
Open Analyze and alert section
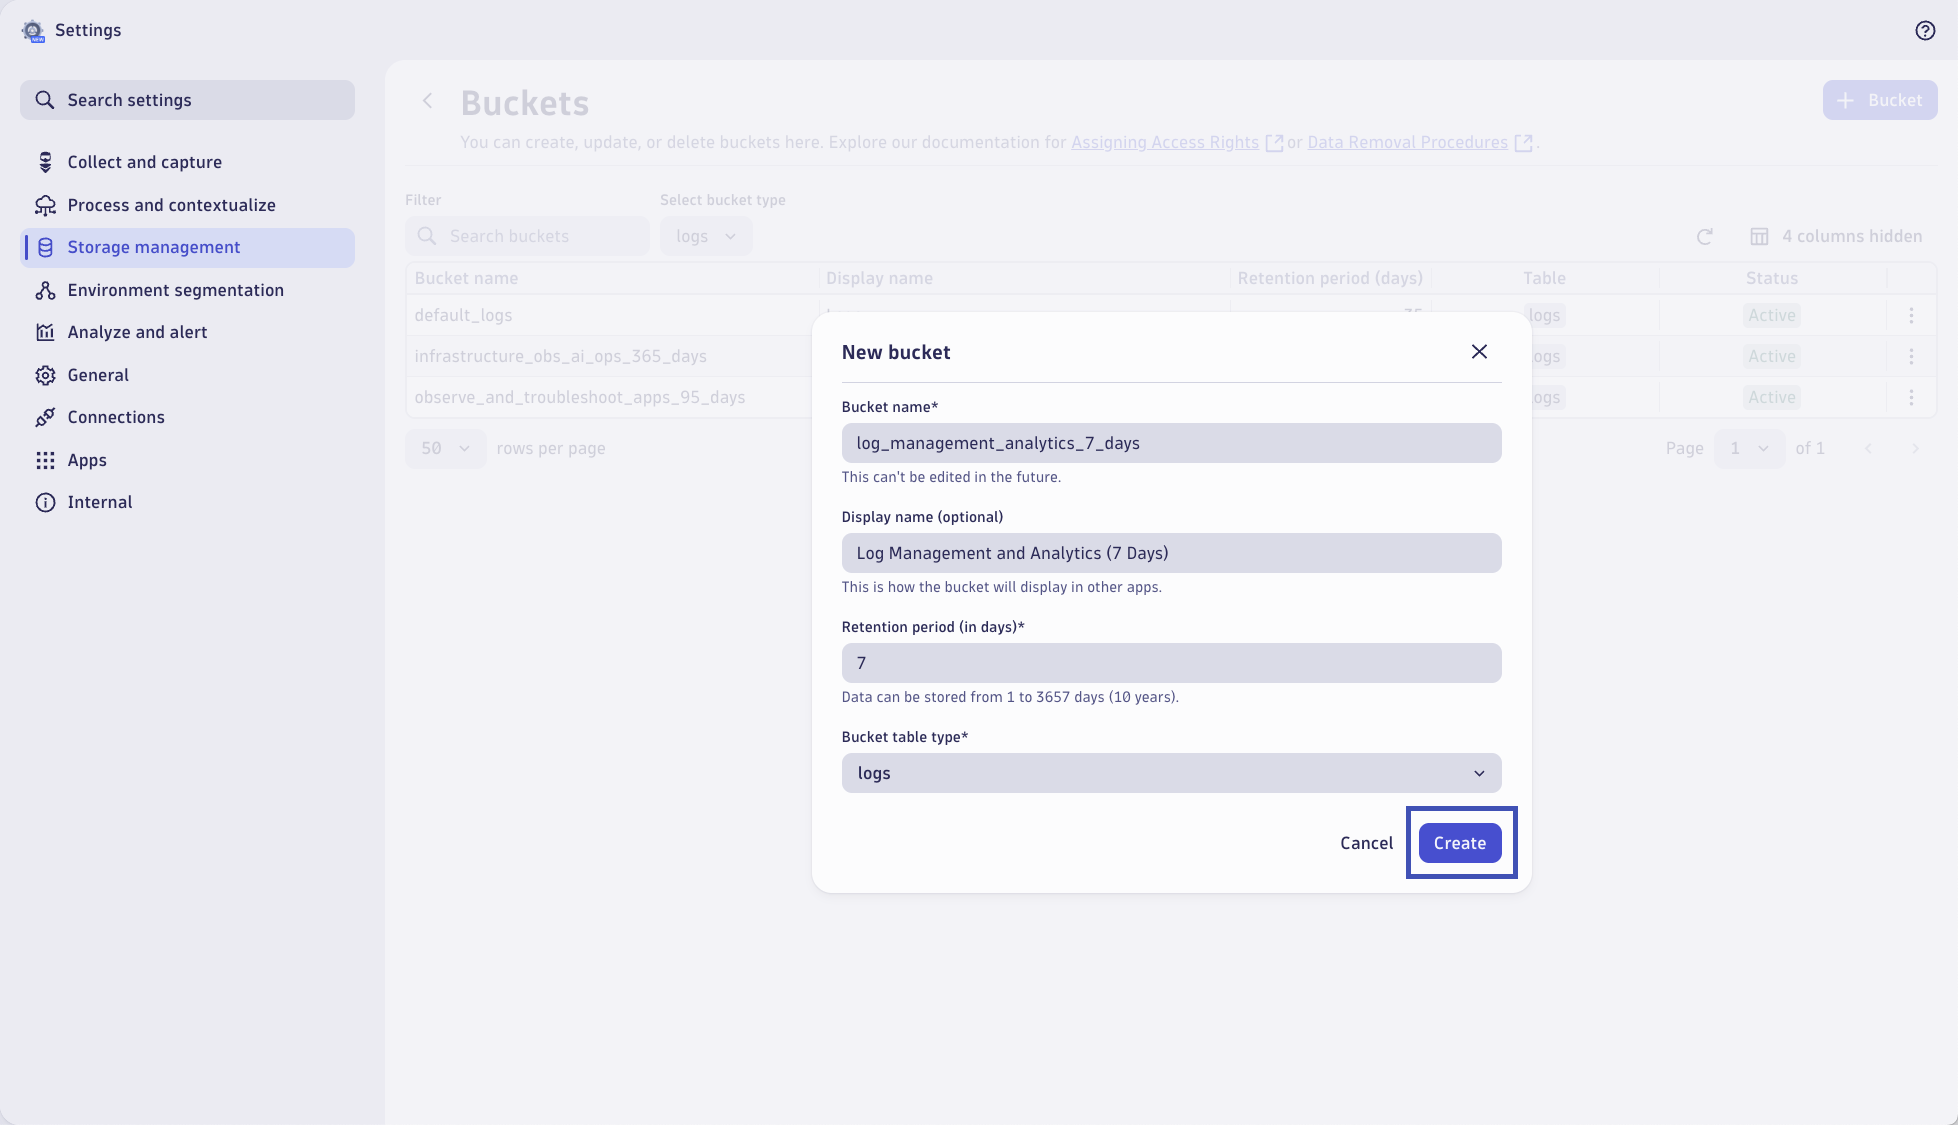(187, 332)
